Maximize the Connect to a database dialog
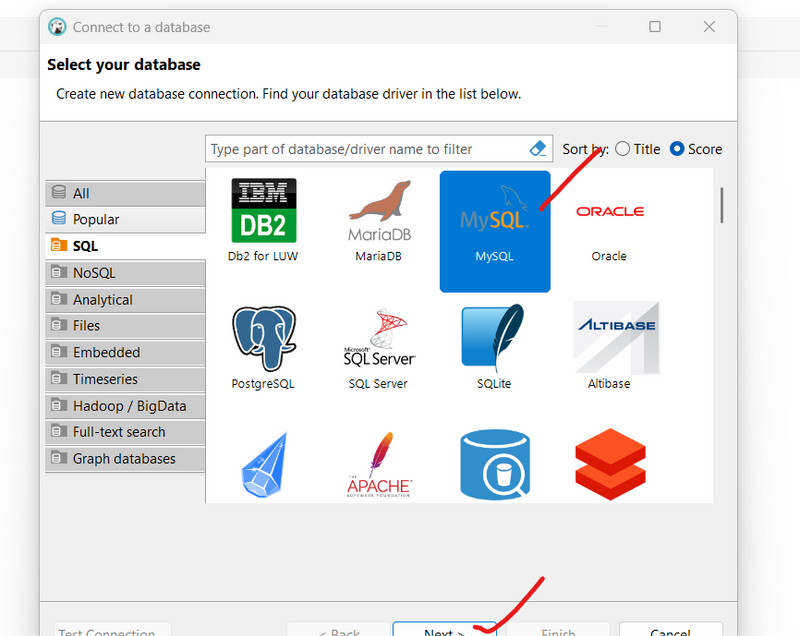 [655, 27]
